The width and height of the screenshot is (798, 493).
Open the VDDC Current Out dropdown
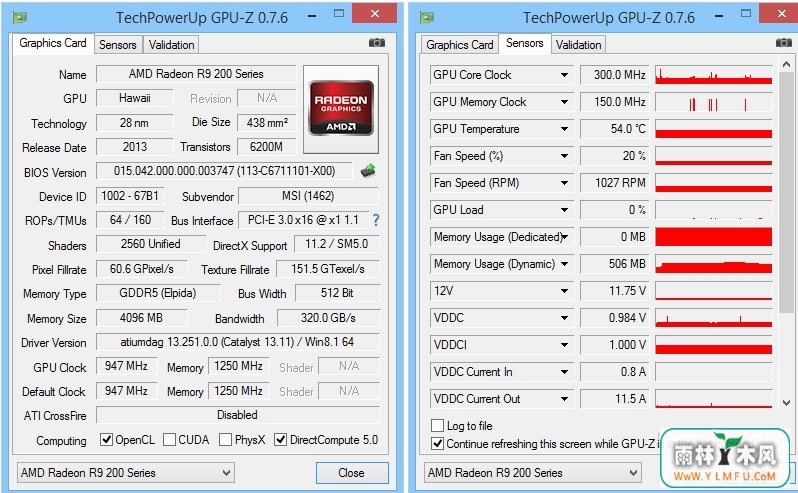point(564,399)
